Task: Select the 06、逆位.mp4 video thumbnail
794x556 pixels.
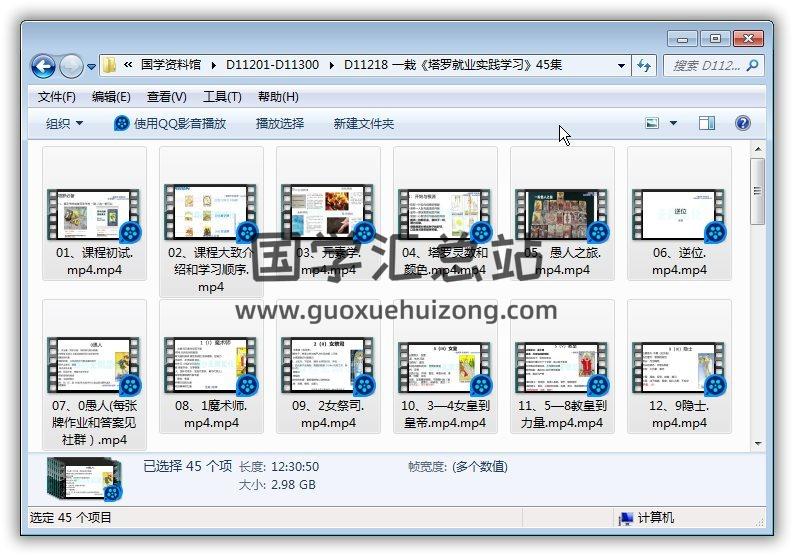Action: (679, 215)
